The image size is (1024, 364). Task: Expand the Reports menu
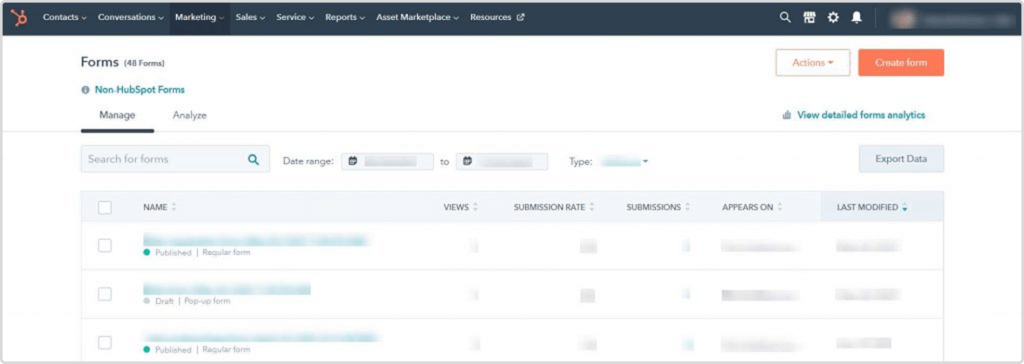[x=345, y=18]
